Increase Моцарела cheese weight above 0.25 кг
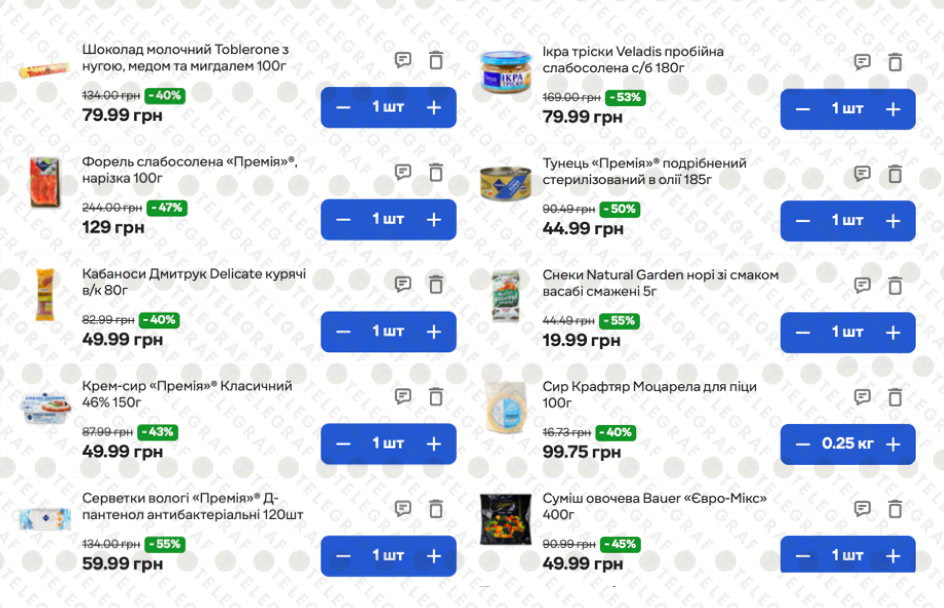 click(x=893, y=444)
